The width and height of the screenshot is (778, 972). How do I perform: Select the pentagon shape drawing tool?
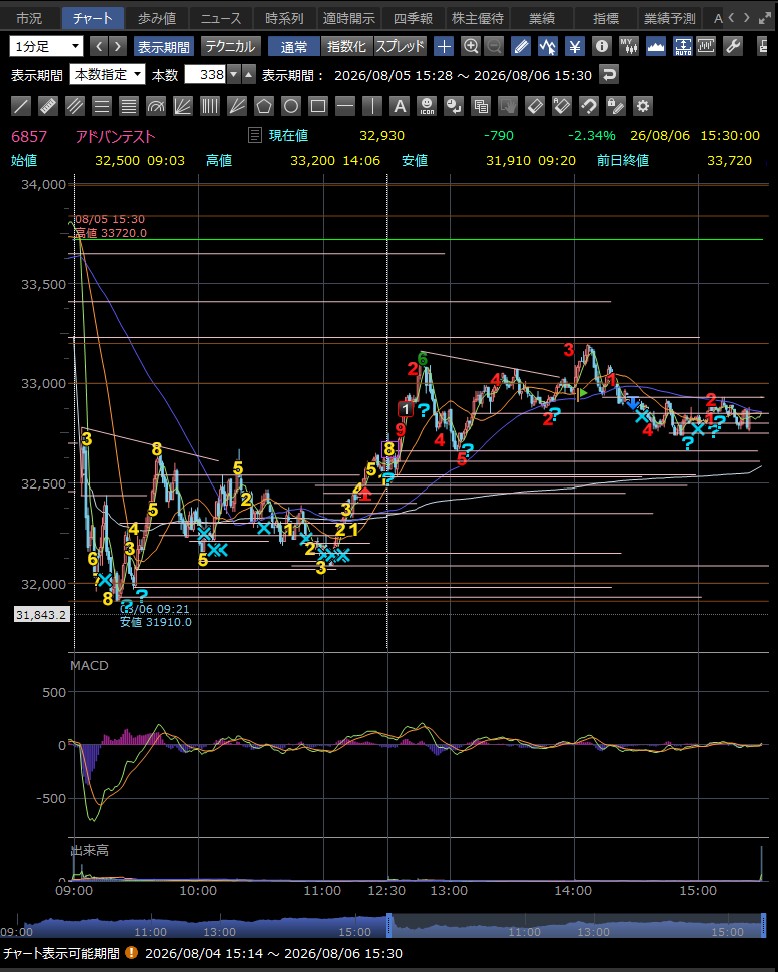tap(263, 106)
